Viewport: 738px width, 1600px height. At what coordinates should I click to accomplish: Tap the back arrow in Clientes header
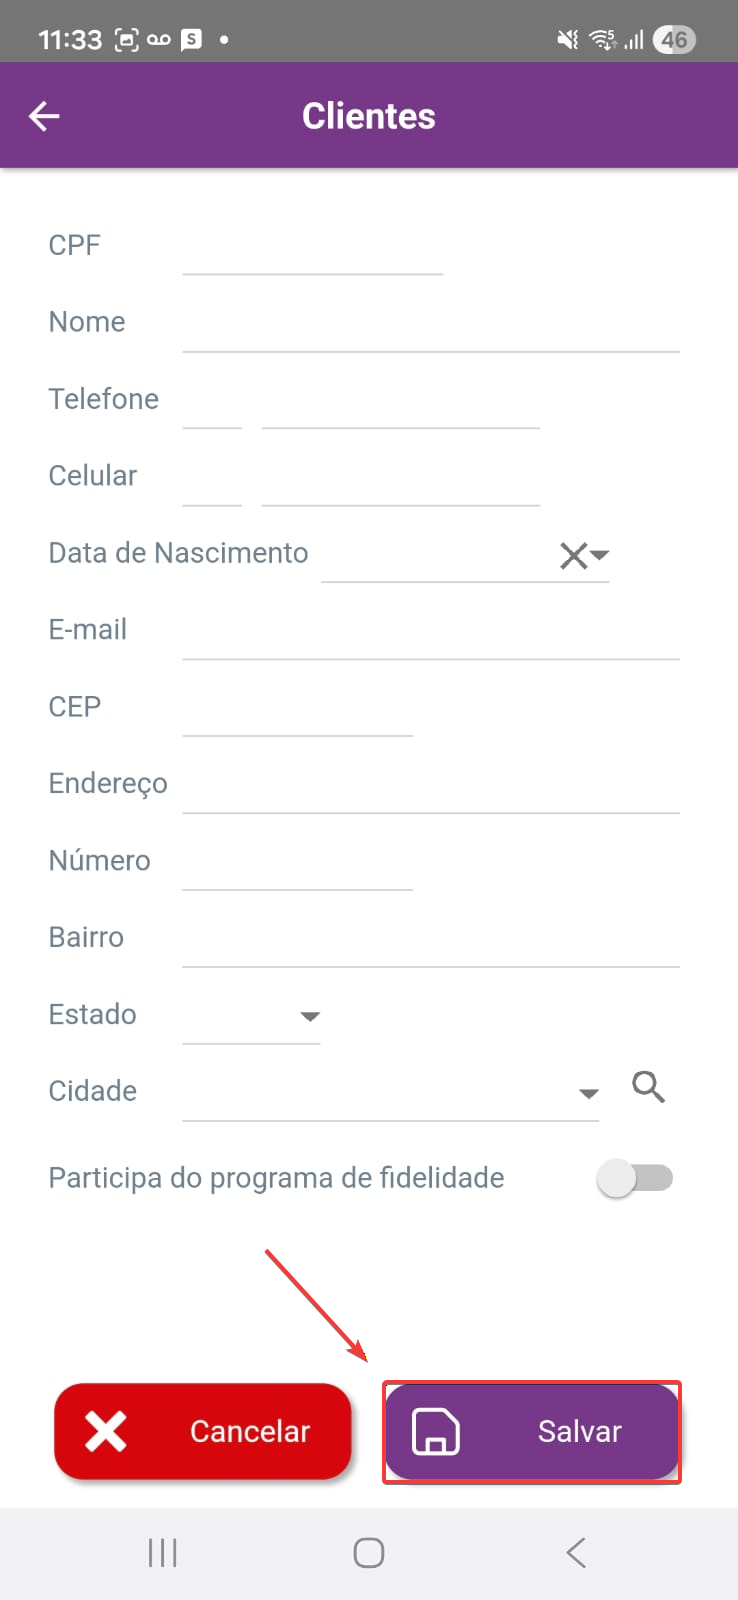(44, 116)
